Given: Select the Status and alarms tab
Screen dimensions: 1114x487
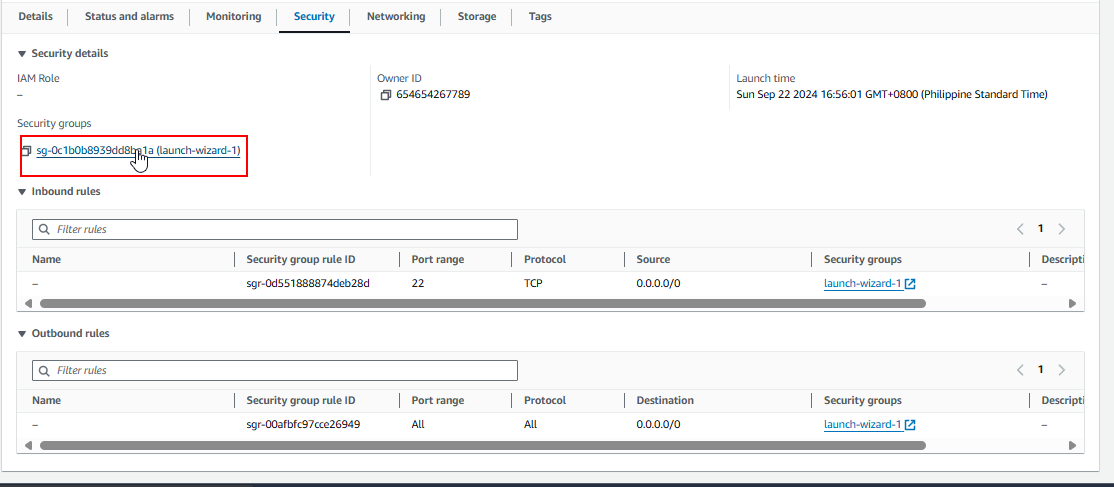Looking at the screenshot, I should [129, 17].
